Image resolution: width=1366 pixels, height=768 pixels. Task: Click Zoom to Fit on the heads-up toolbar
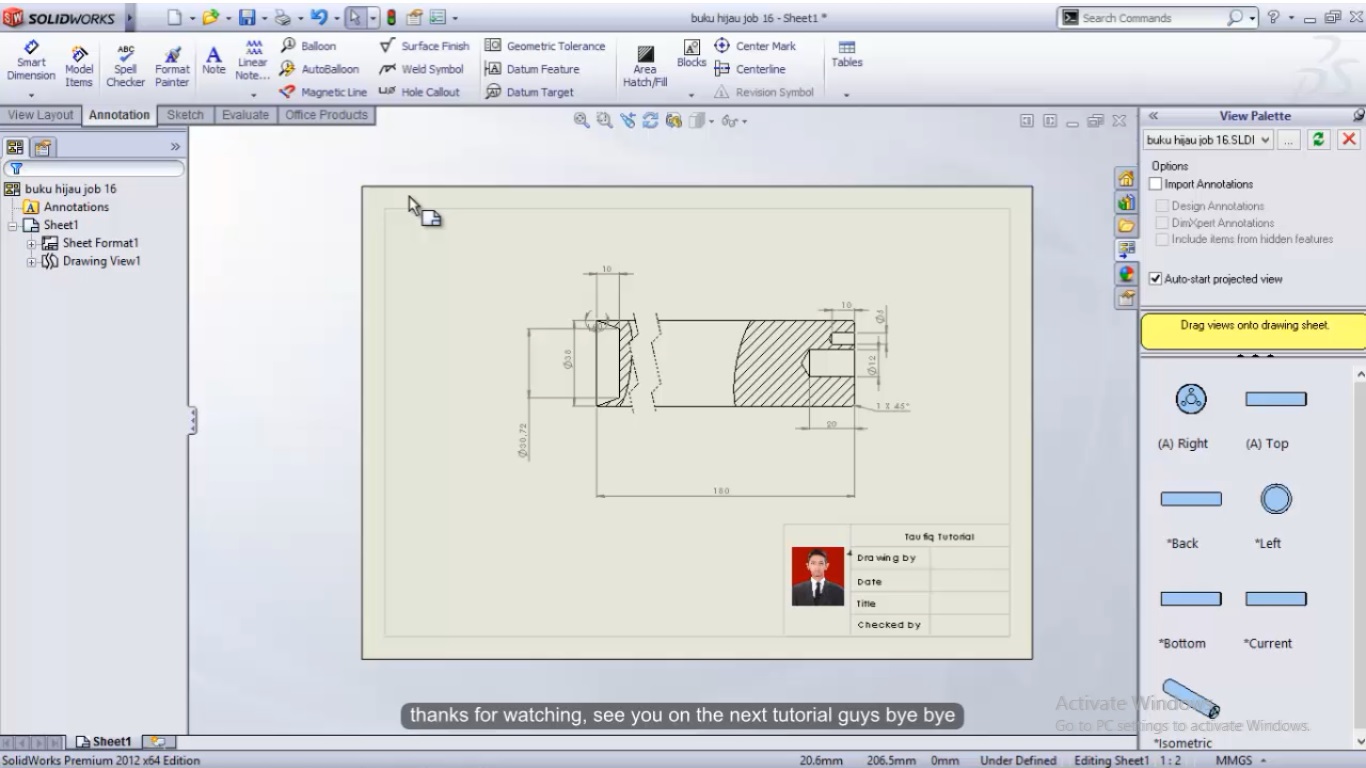tap(580, 120)
